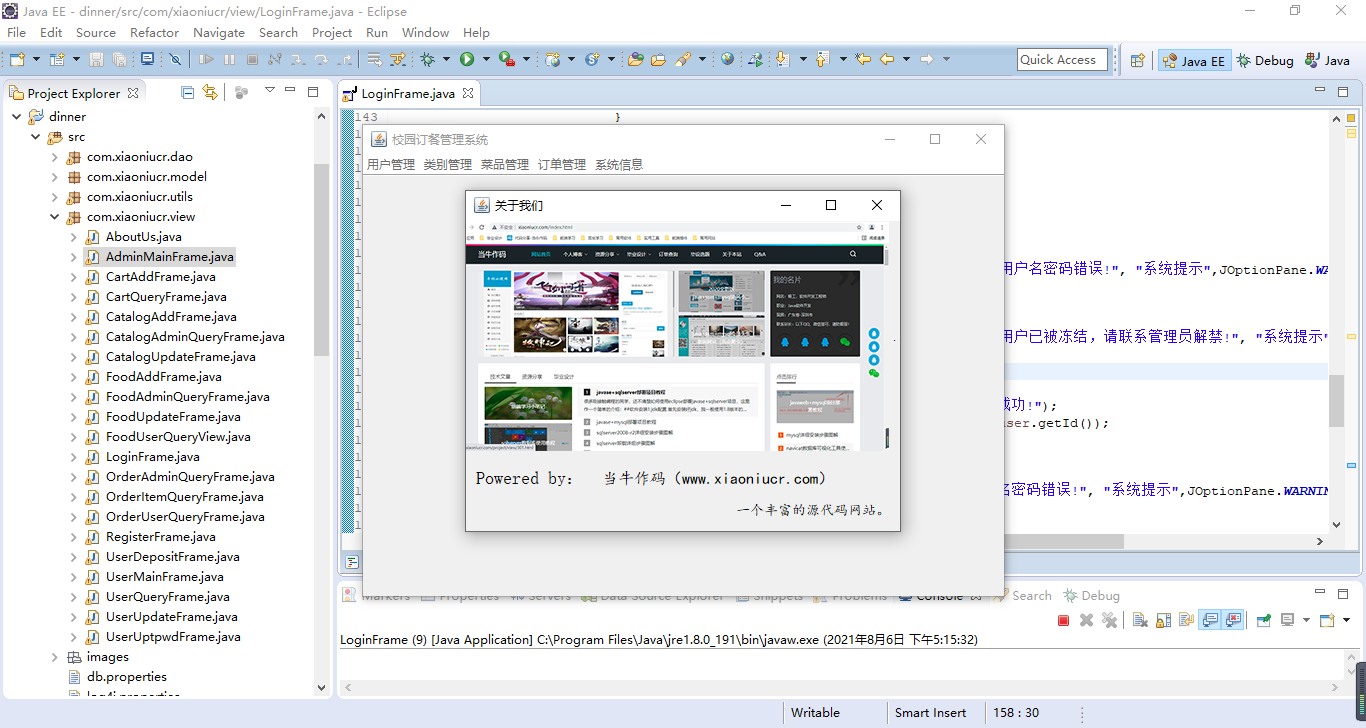This screenshot has height=728, width=1366.
Task: Select UserUptpwdFrame.java in Project Explorer
Action: [172, 637]
